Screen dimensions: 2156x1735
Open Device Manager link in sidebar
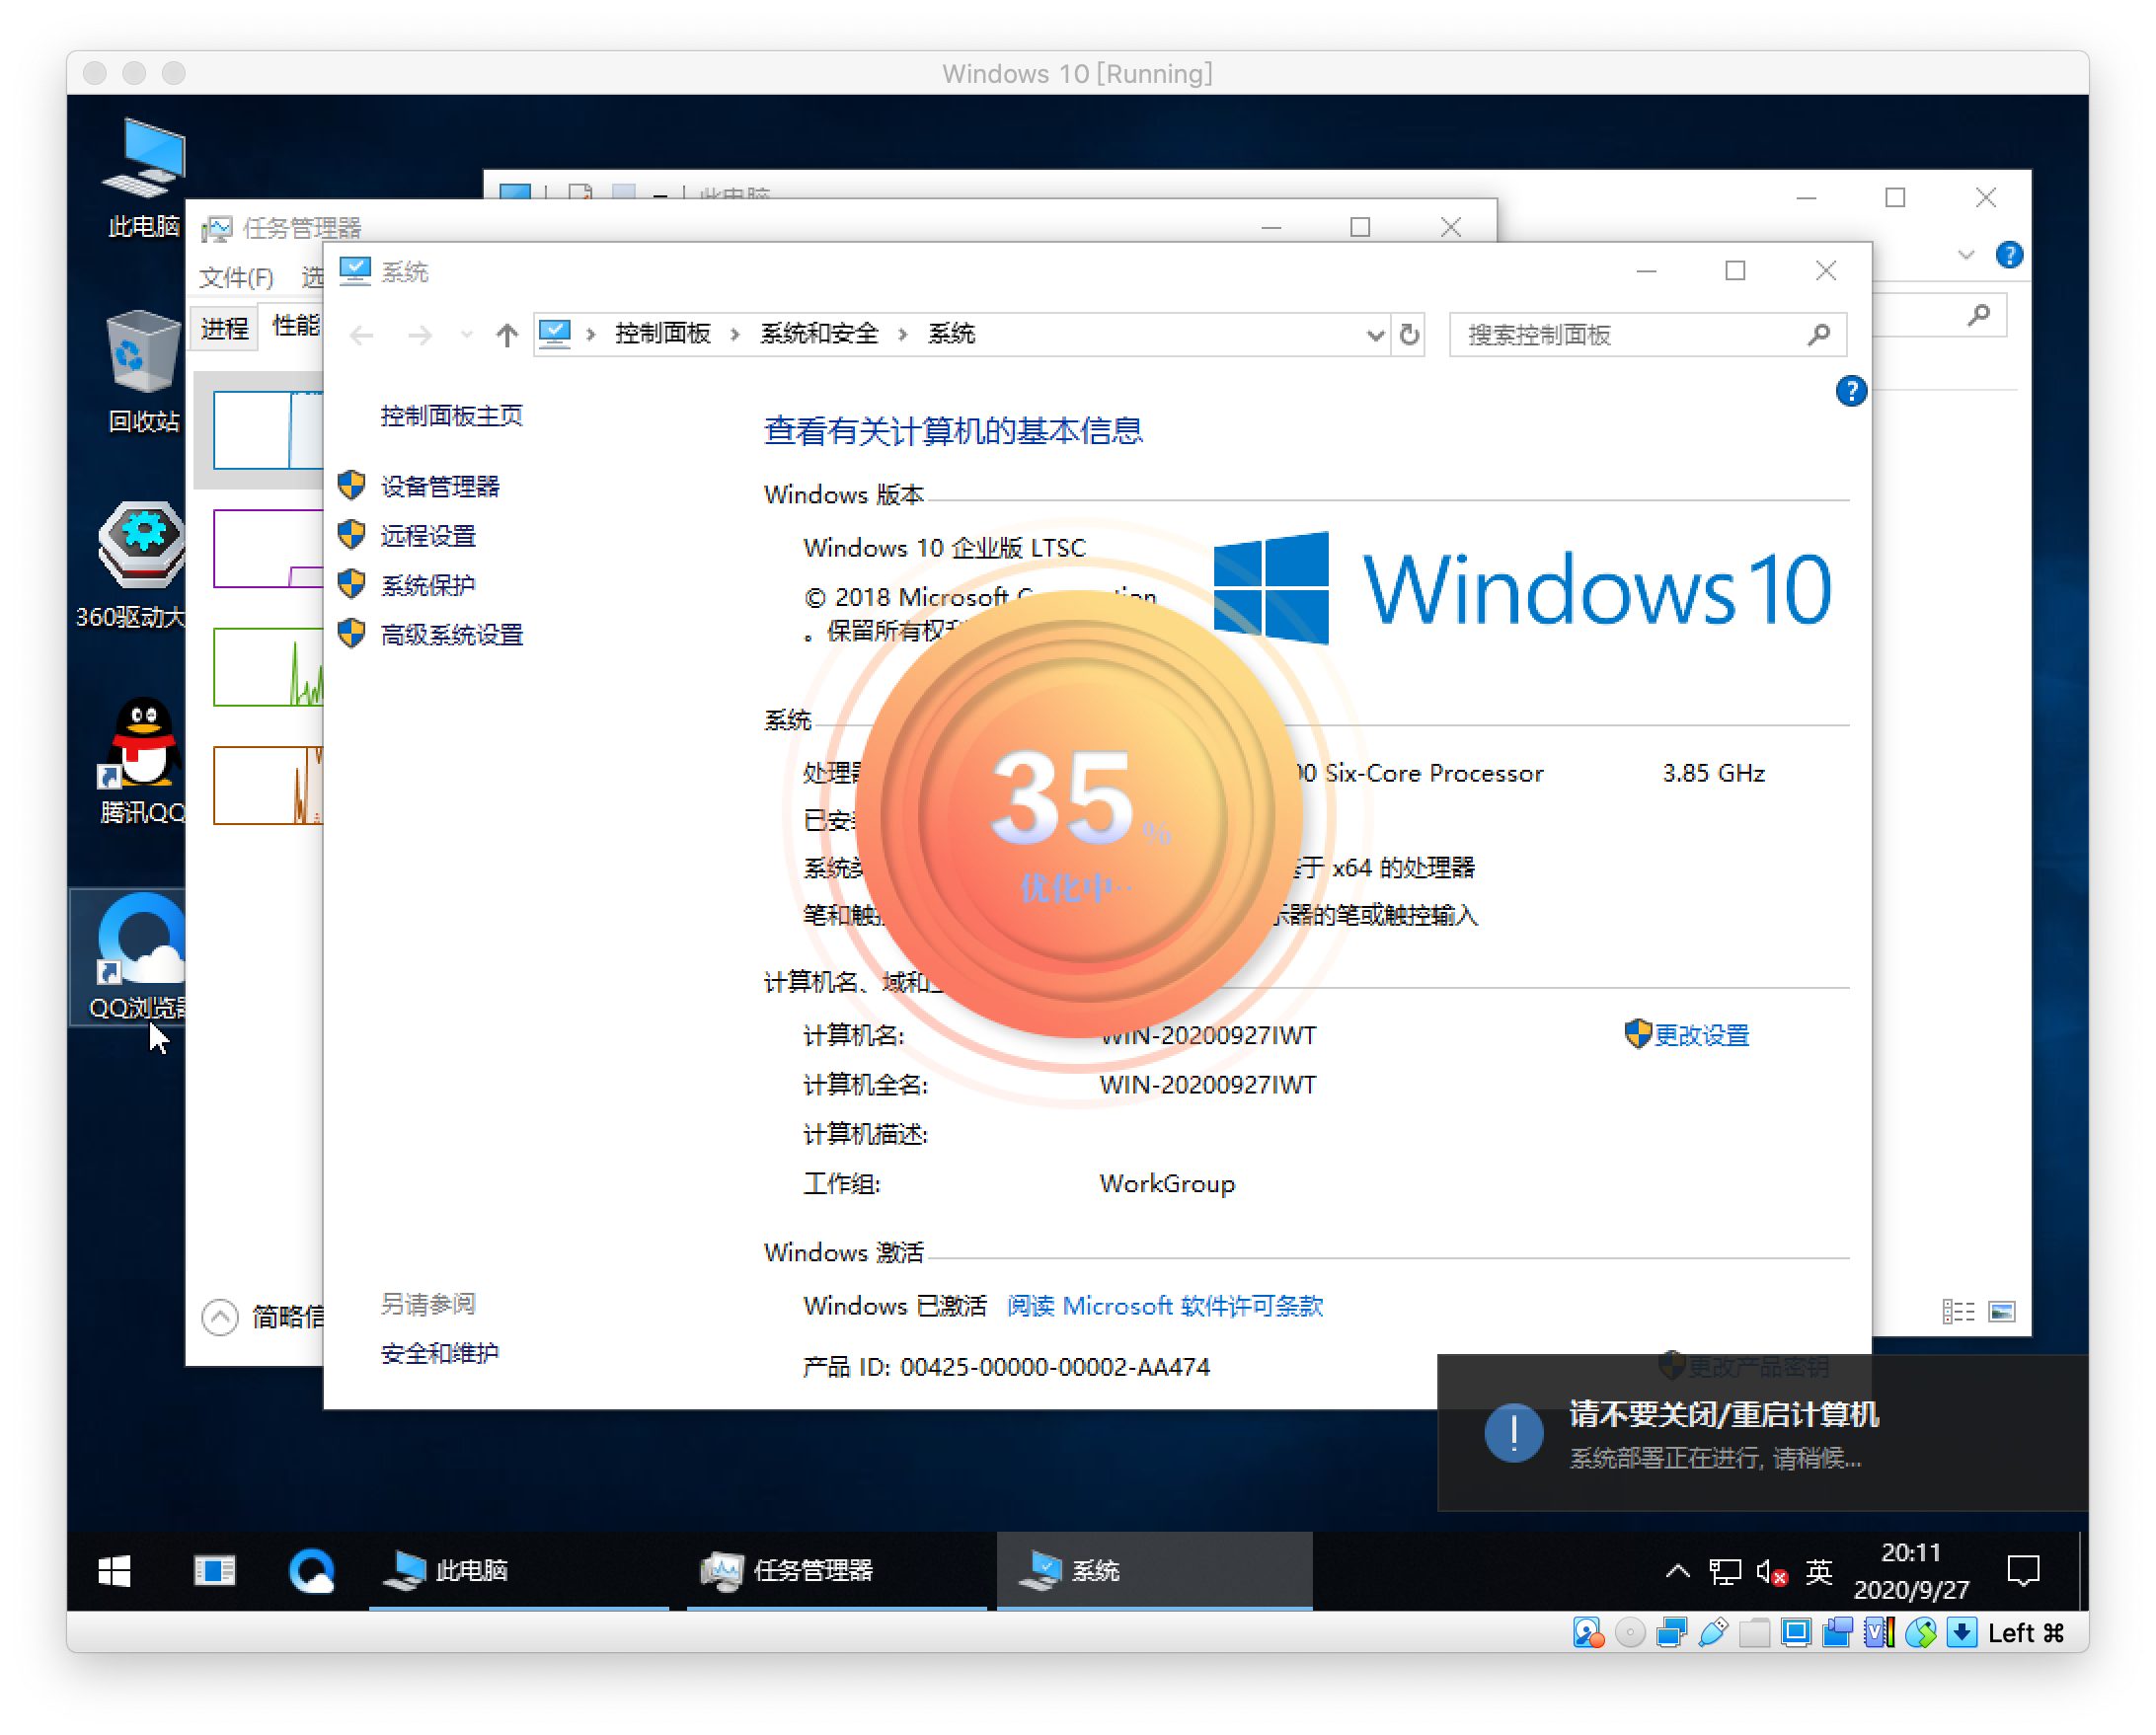coord(440,487)
